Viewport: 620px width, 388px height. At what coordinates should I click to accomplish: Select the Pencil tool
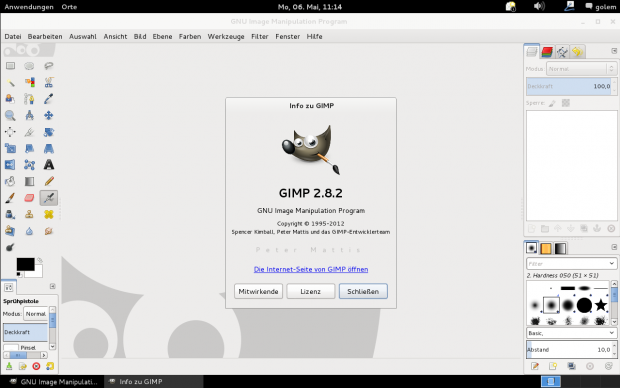coord(49,182)
